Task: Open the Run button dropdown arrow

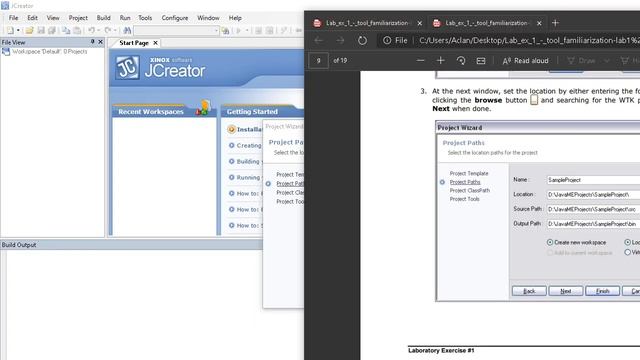Action: tap(247, 31)
